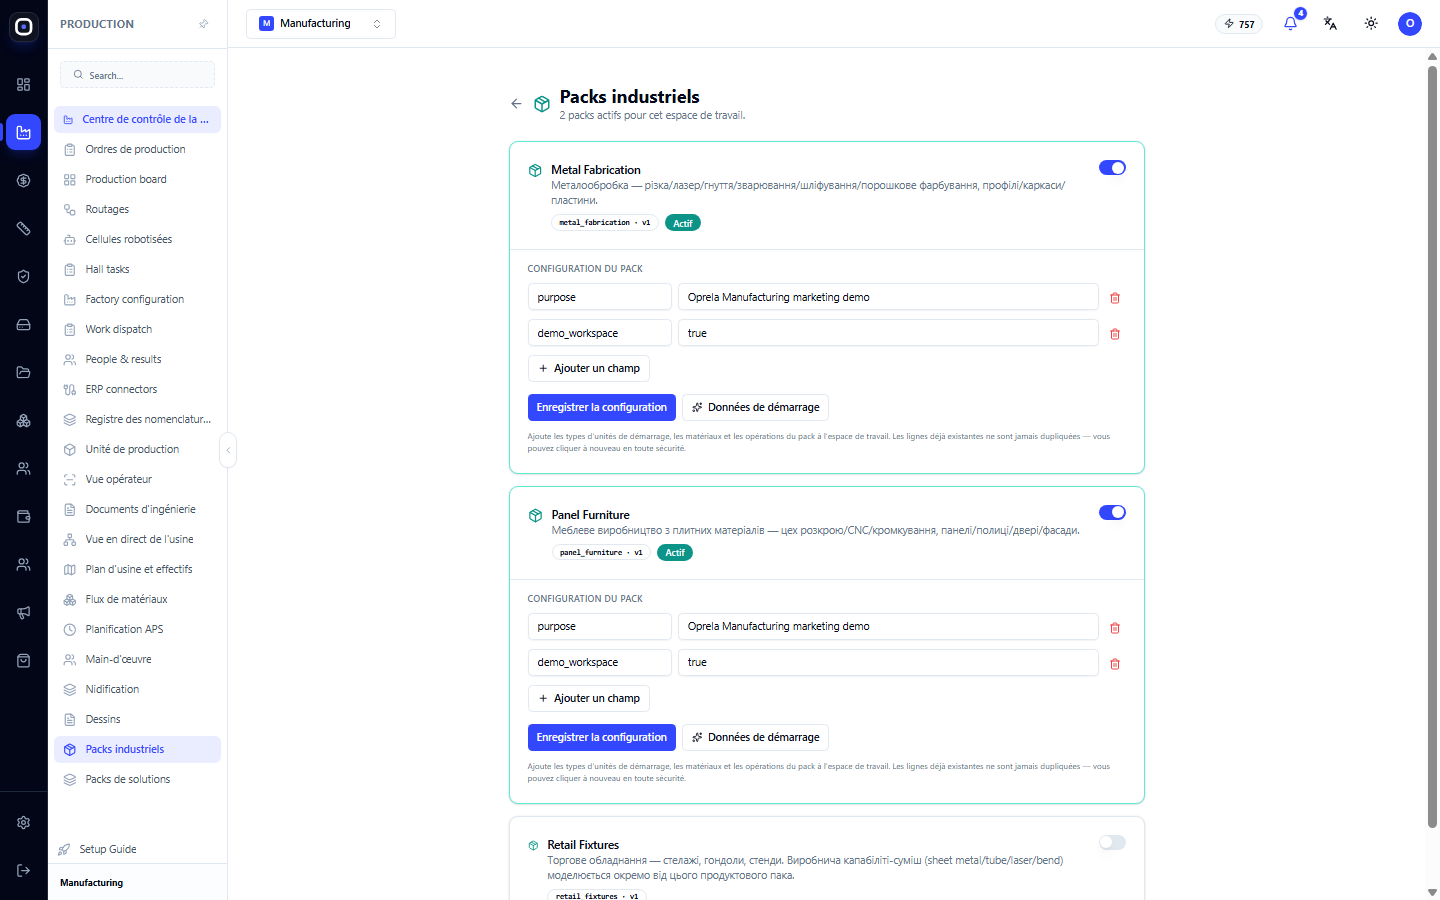Open the settings gear in the left rail
Screen dimensions: 1440x900
tap(24, 822)
